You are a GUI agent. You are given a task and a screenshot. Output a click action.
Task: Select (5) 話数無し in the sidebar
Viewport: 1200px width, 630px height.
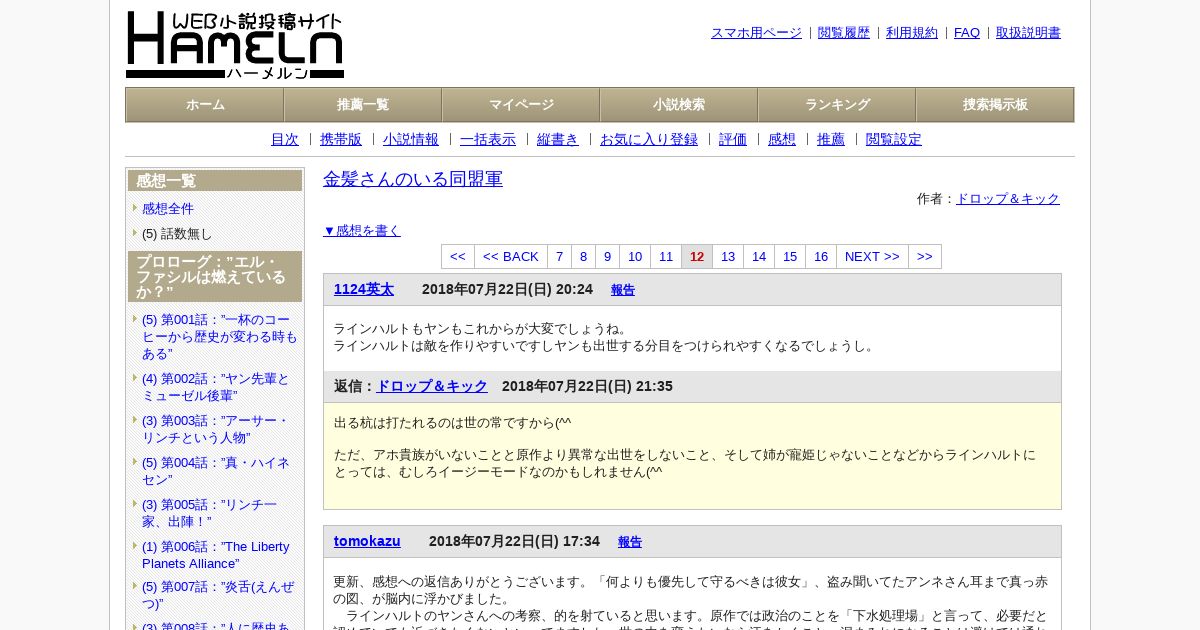pos(177,234)
